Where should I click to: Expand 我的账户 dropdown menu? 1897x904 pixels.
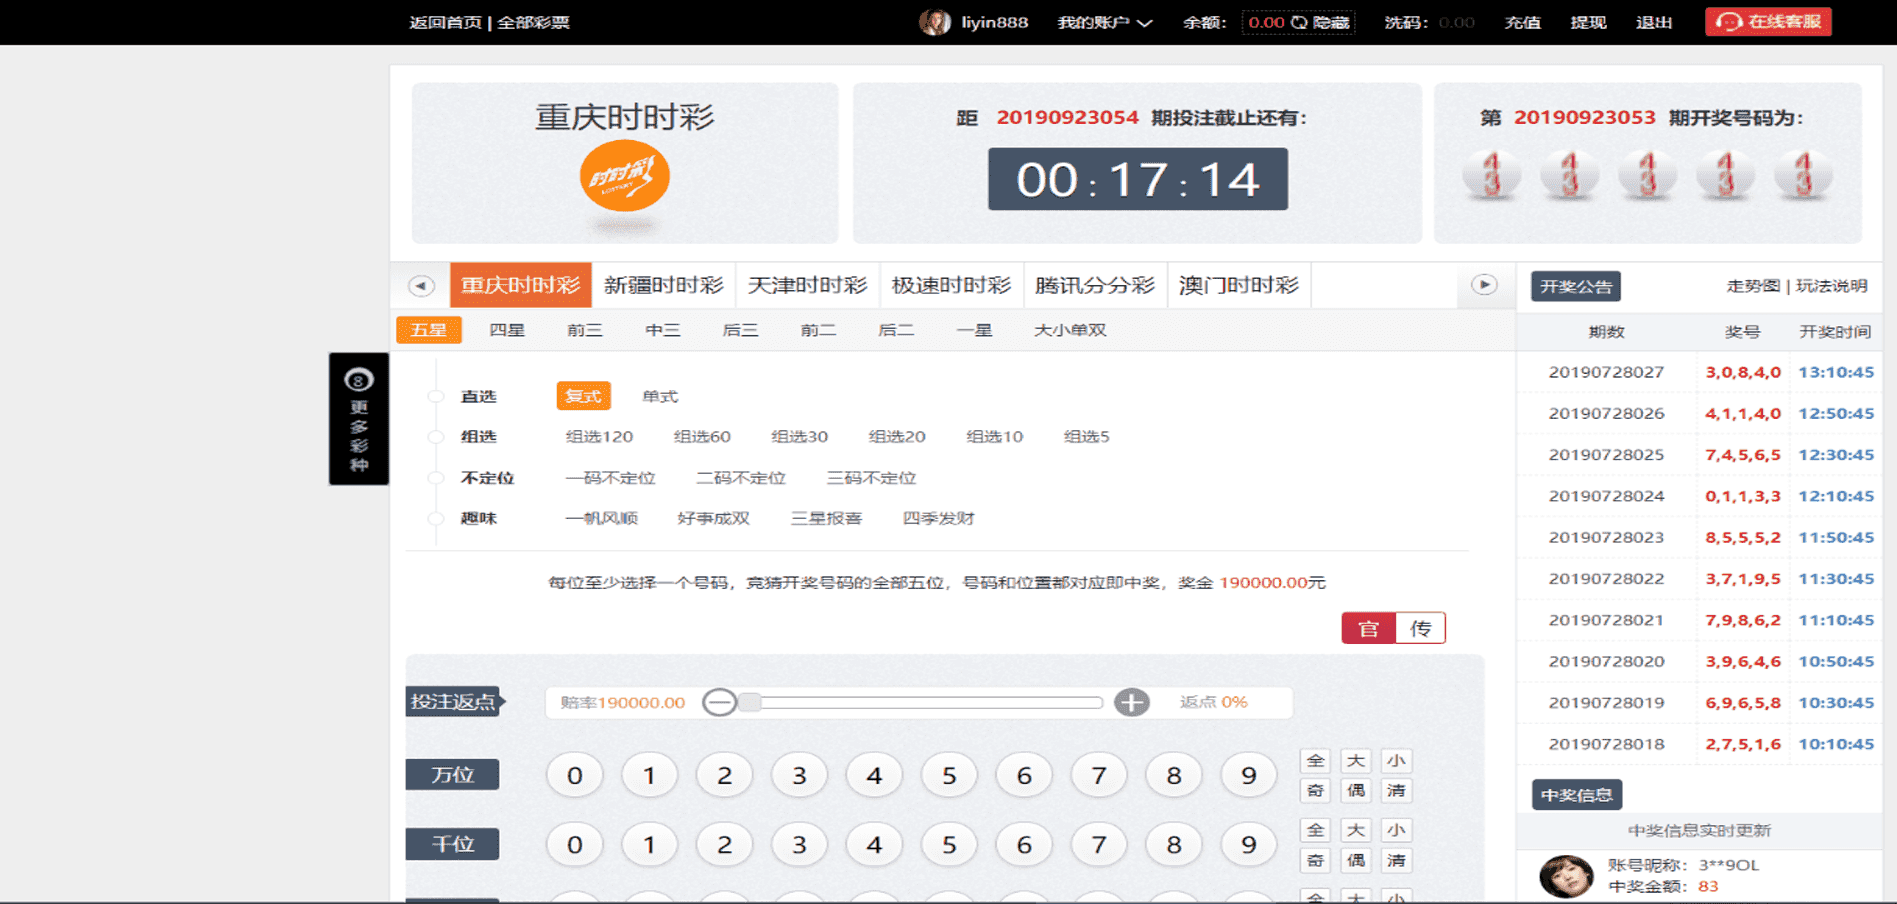(1104, 22)
